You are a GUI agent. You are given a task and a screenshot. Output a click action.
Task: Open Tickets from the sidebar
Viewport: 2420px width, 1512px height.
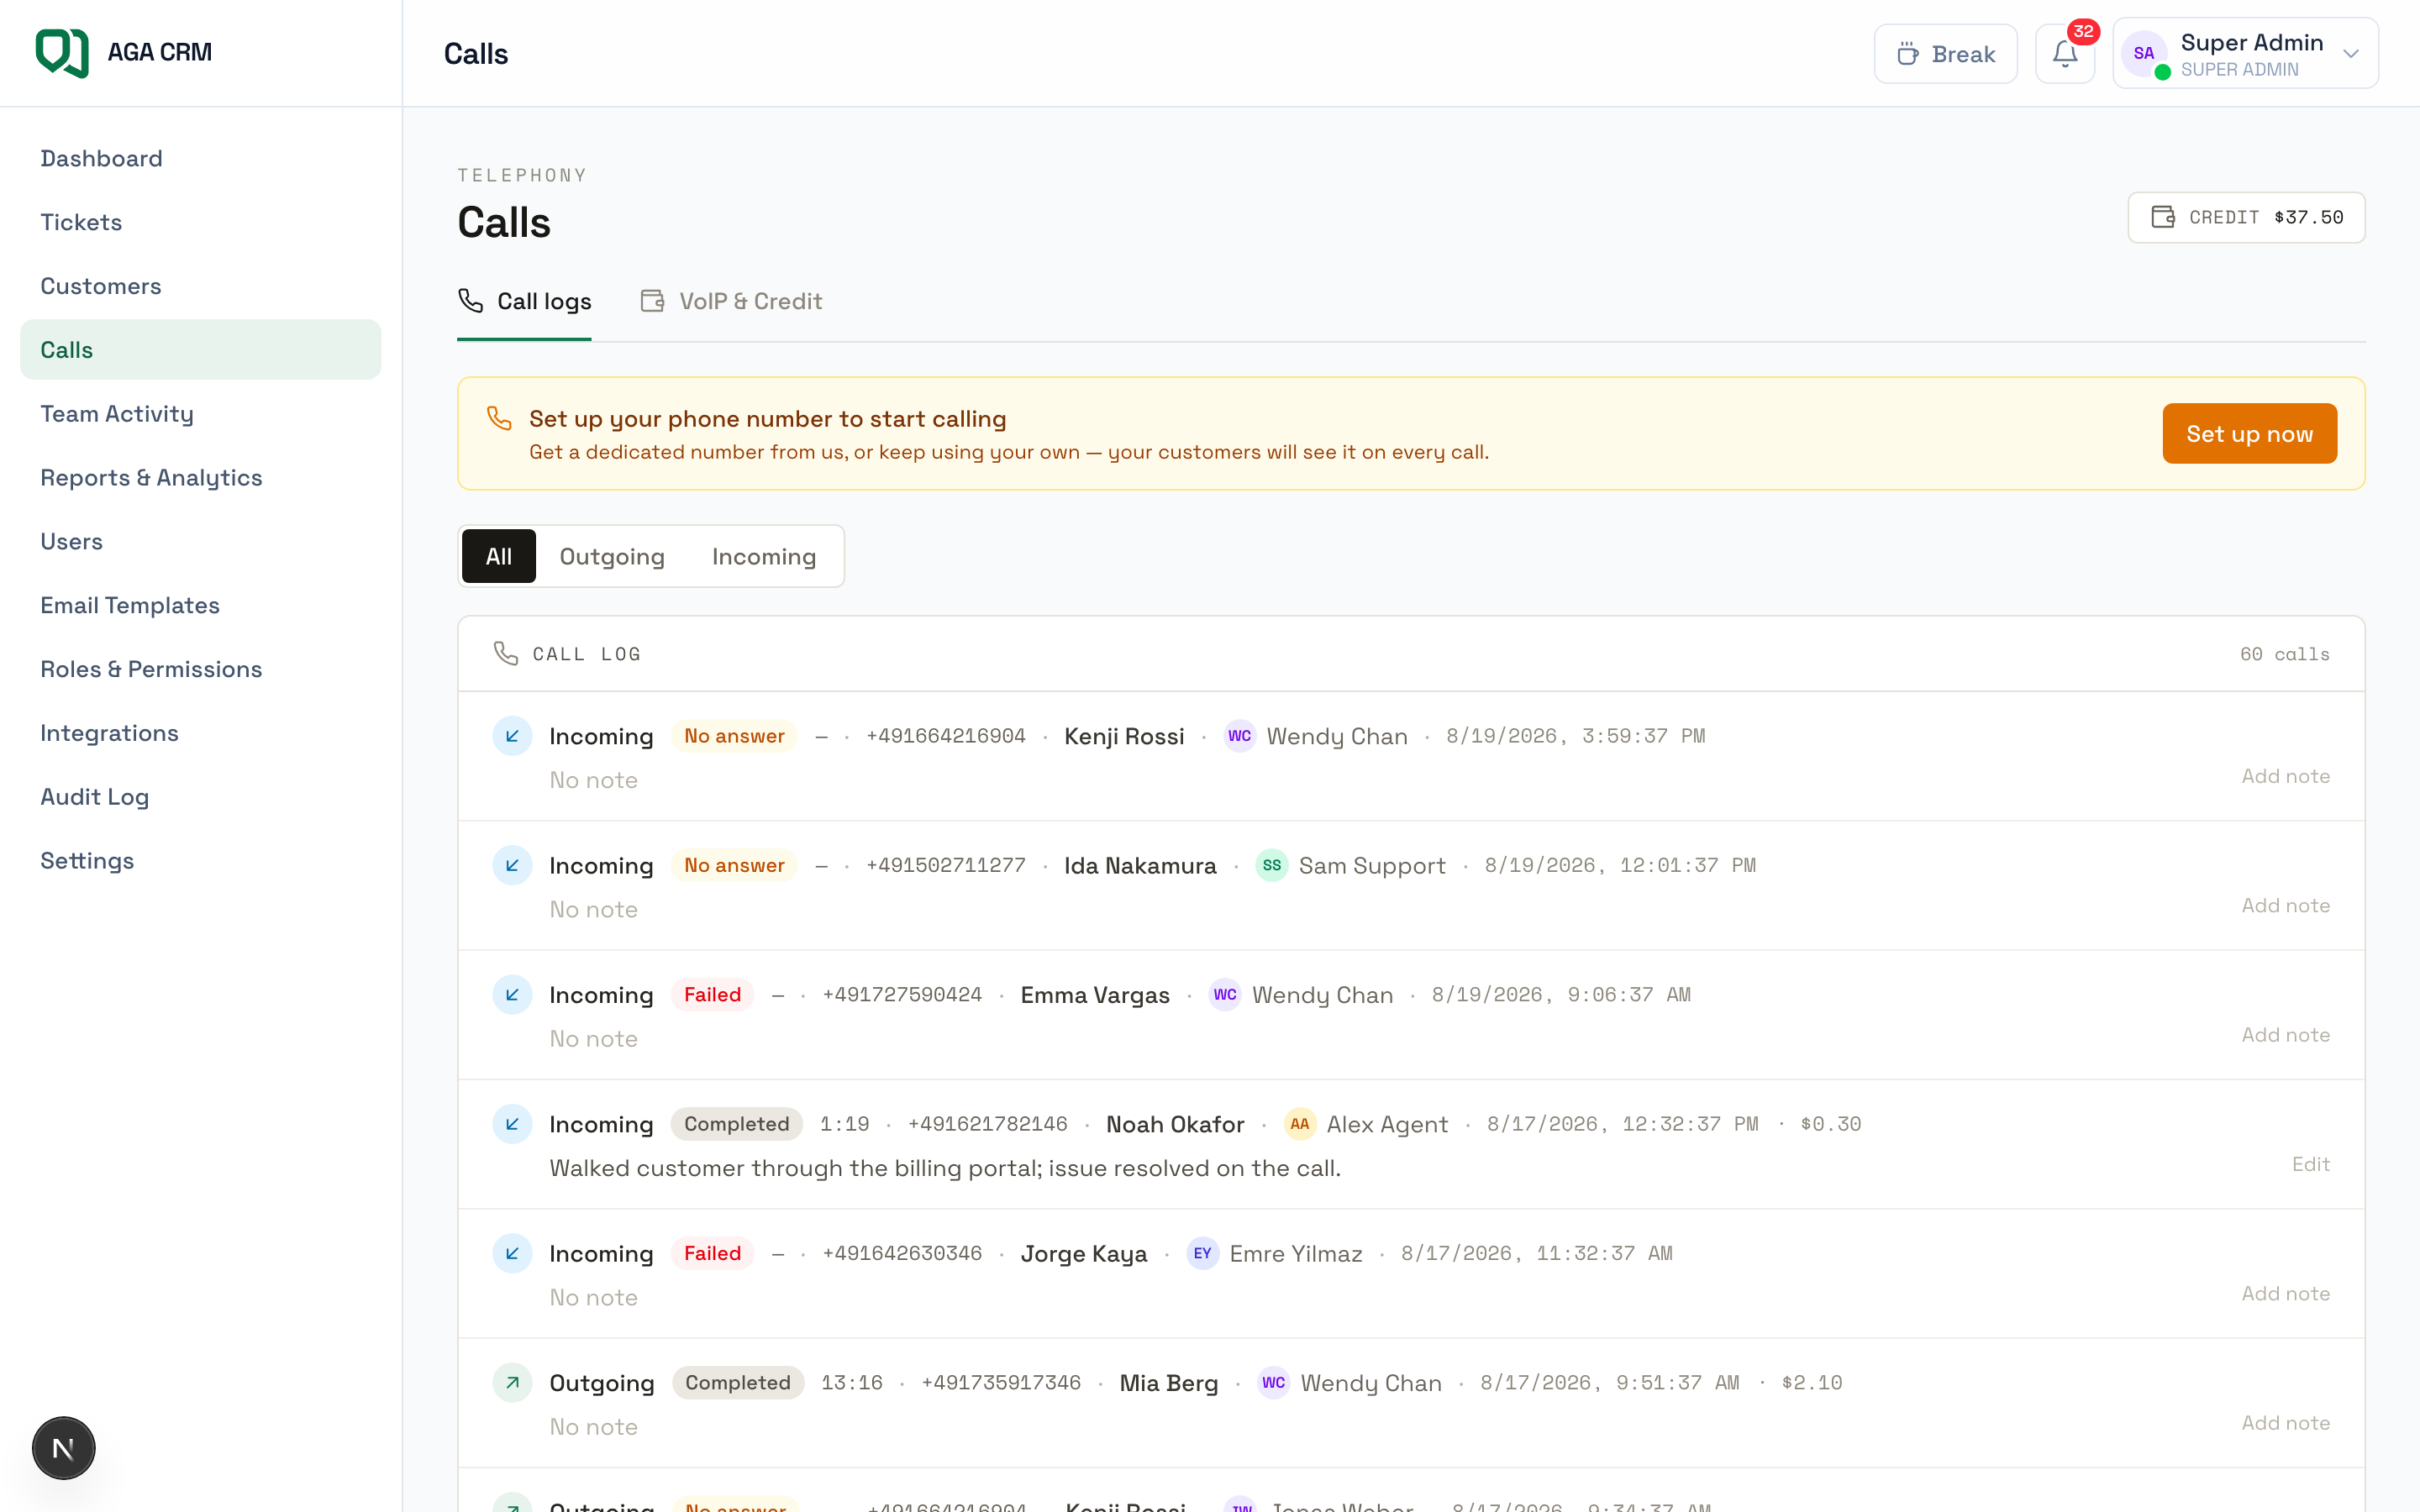pyautogui.click(x=200, y=222)
